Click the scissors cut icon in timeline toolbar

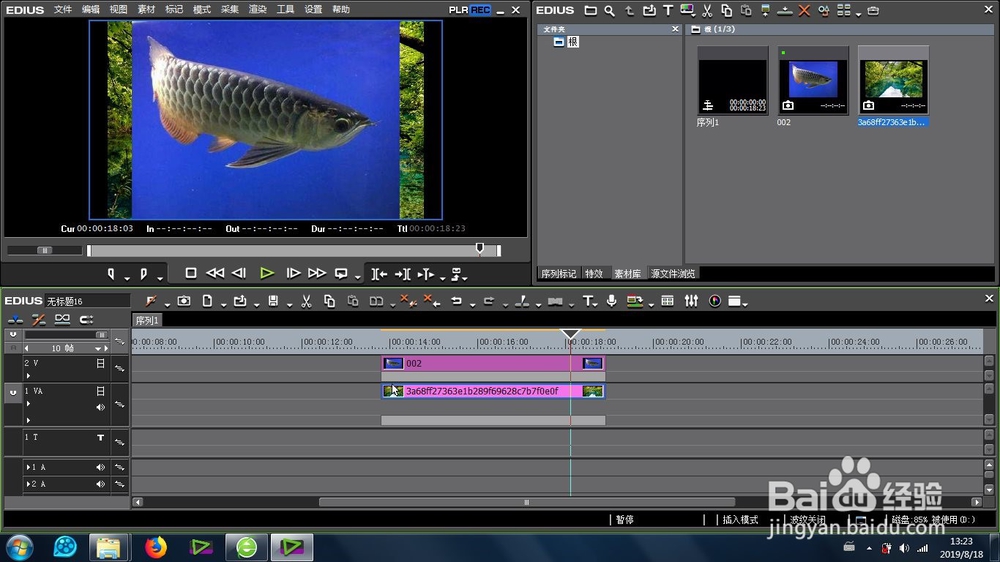pos(306,301)
